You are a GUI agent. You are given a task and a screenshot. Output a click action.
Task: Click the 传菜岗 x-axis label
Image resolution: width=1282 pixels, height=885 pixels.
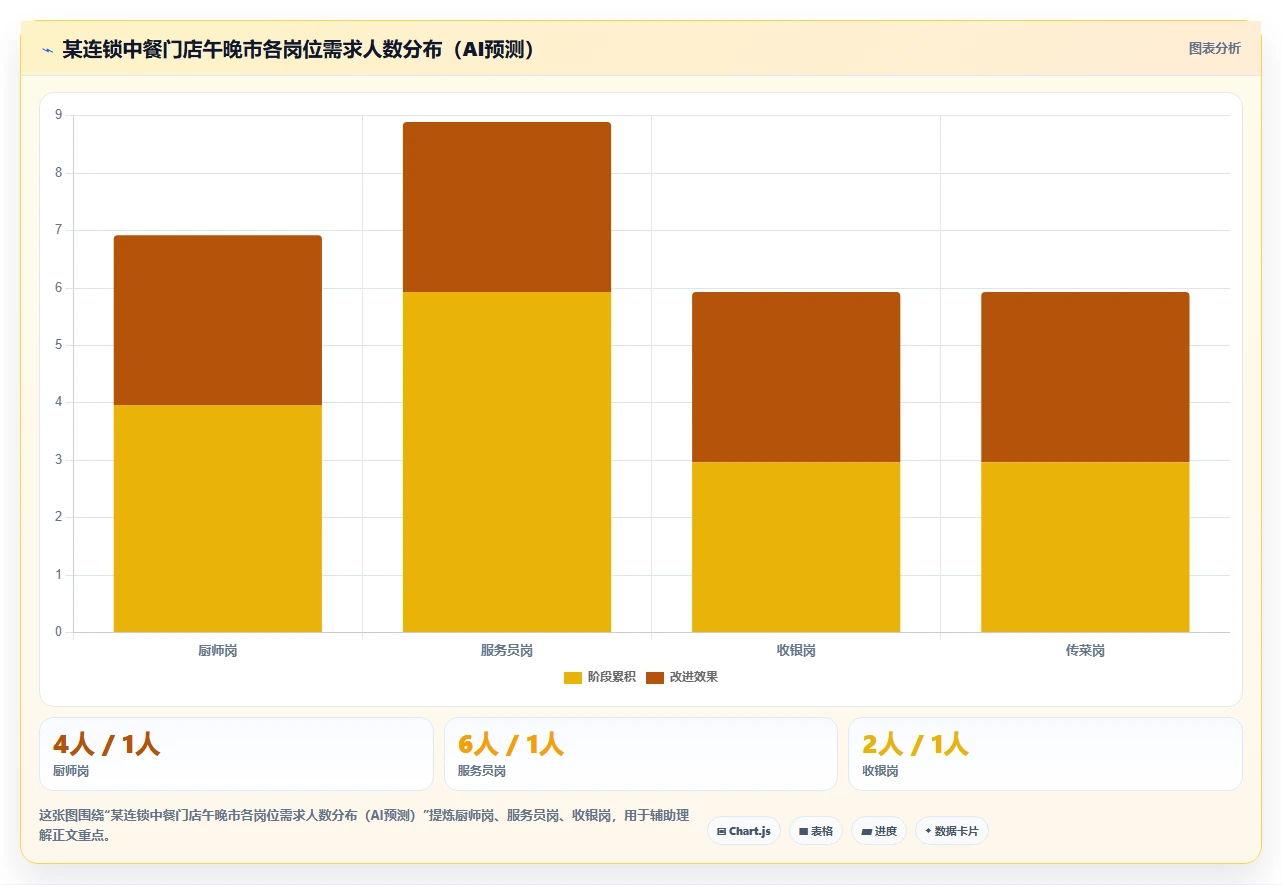pyautogui.click(x=1085, y=650)
